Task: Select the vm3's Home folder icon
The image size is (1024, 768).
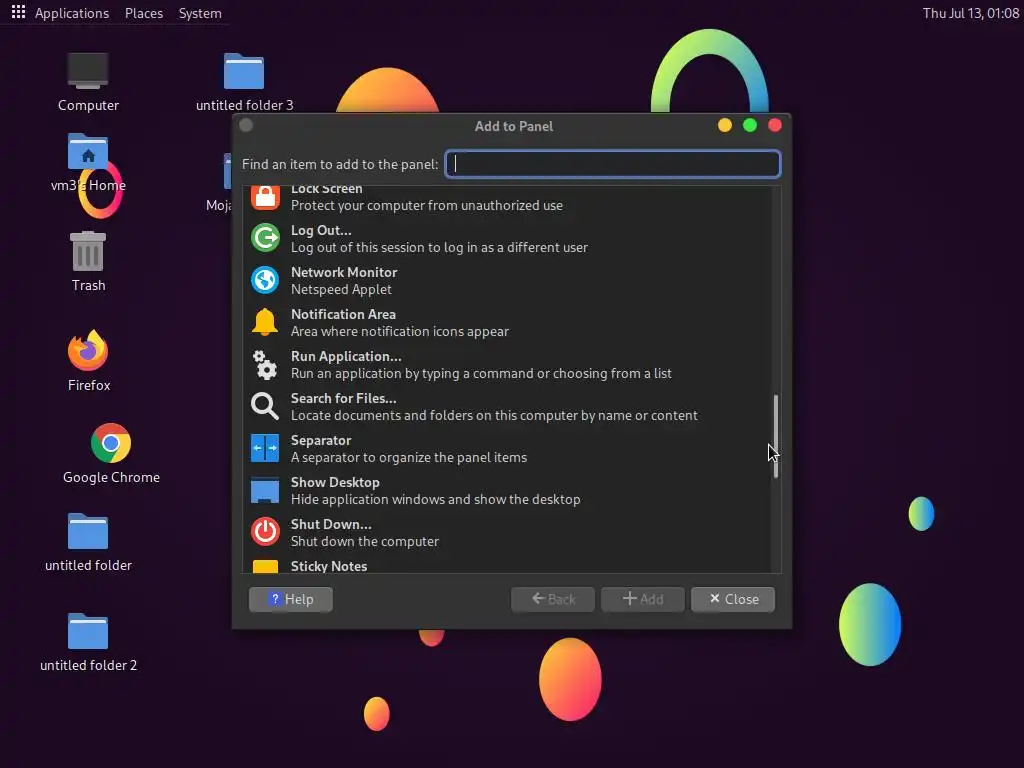Action: (88, 152)
